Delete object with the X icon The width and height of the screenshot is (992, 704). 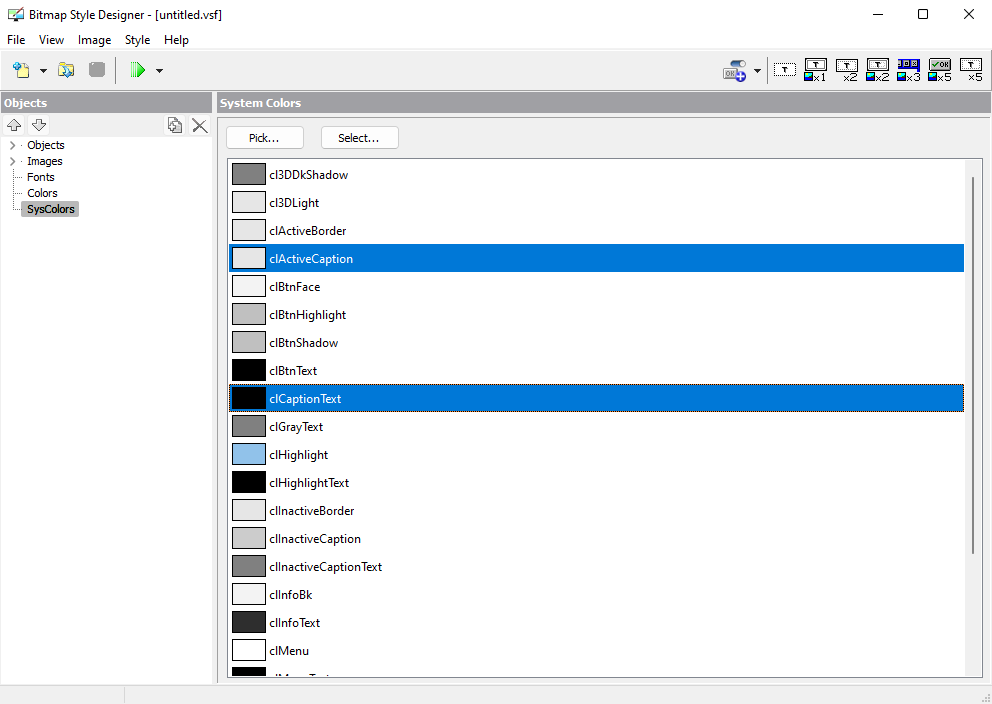(x=200, y=125)
